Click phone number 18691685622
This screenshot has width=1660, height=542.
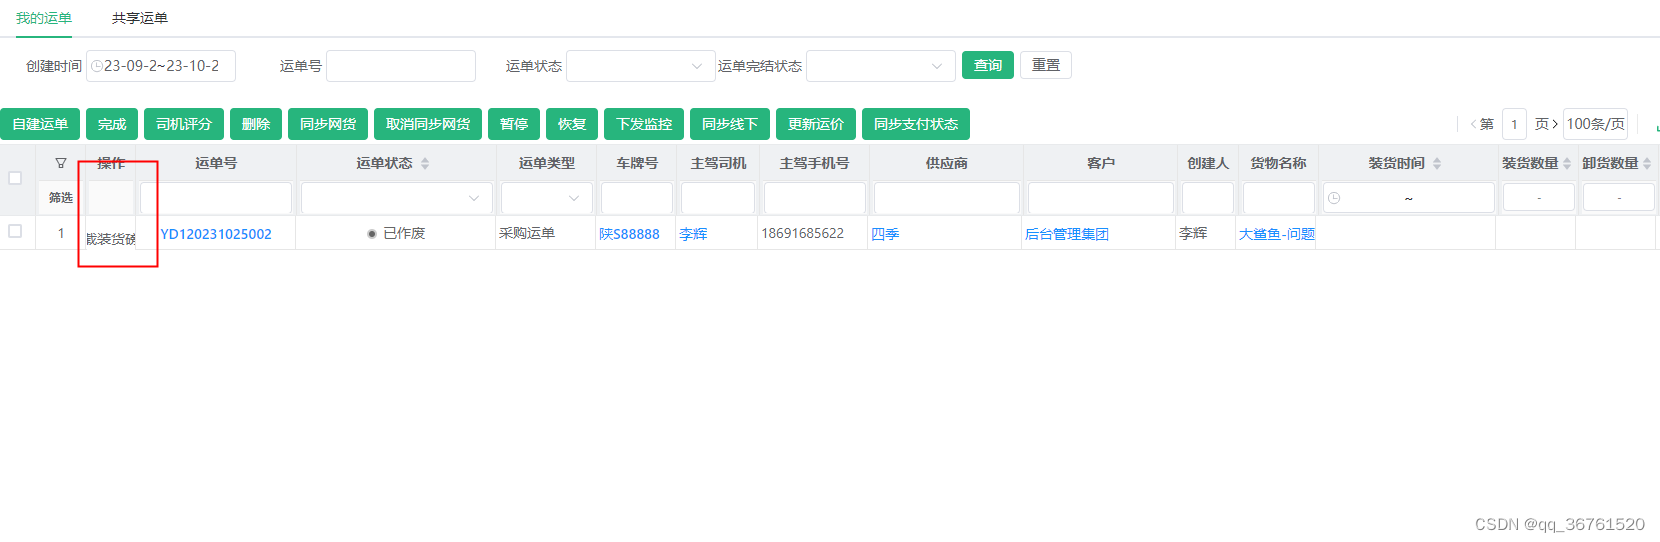(803, 233)
